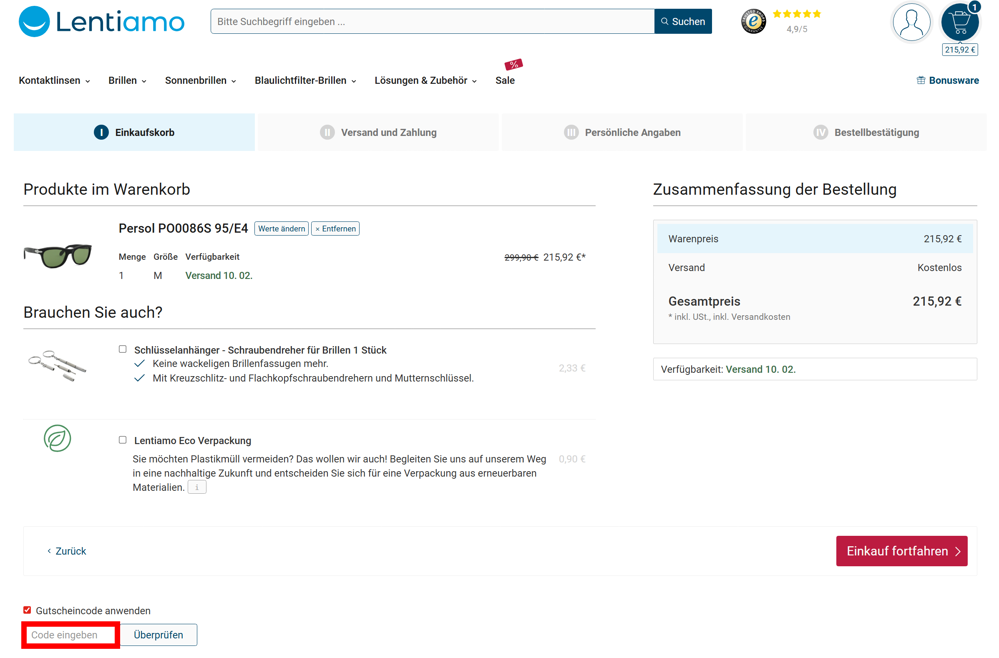999x658 pixels.
Task: Select the Einkaufskorb step tab
Action: coord(134,132)
